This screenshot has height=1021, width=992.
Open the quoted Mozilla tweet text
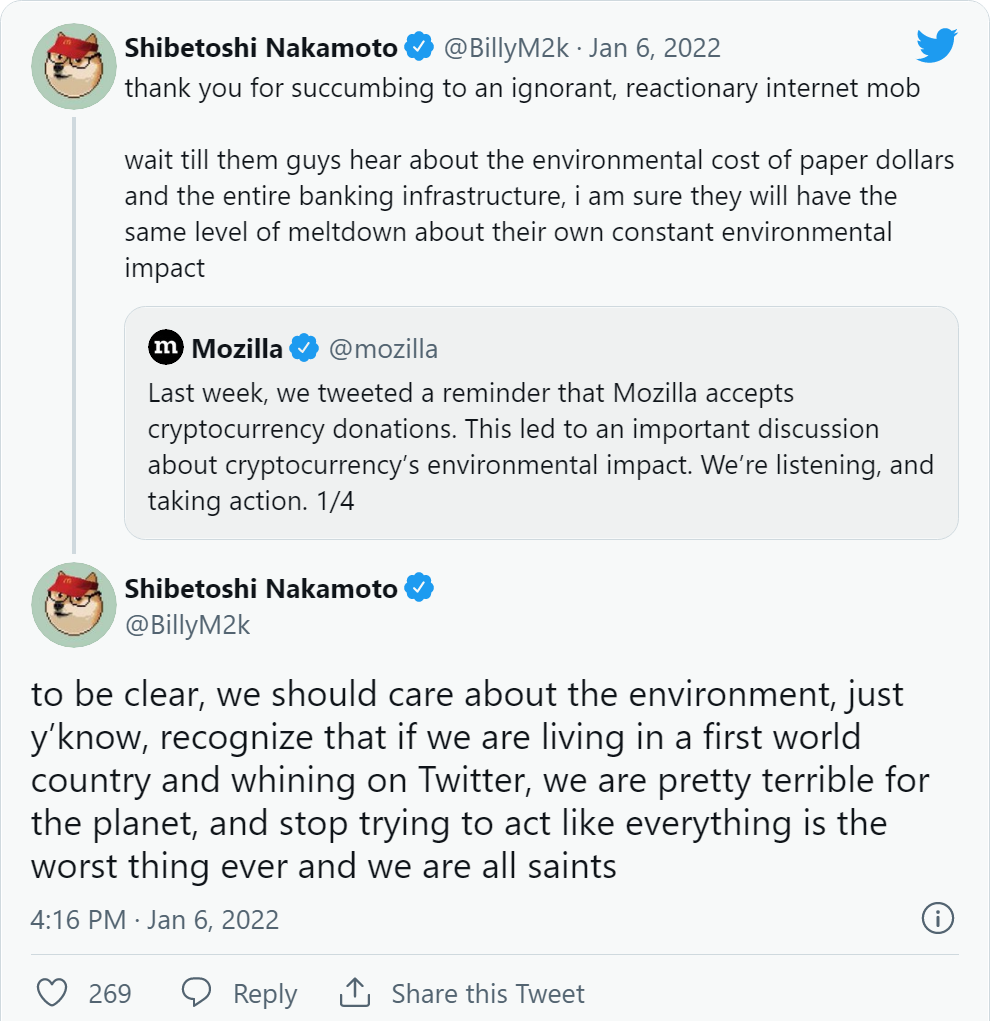[x=540, y=446]
